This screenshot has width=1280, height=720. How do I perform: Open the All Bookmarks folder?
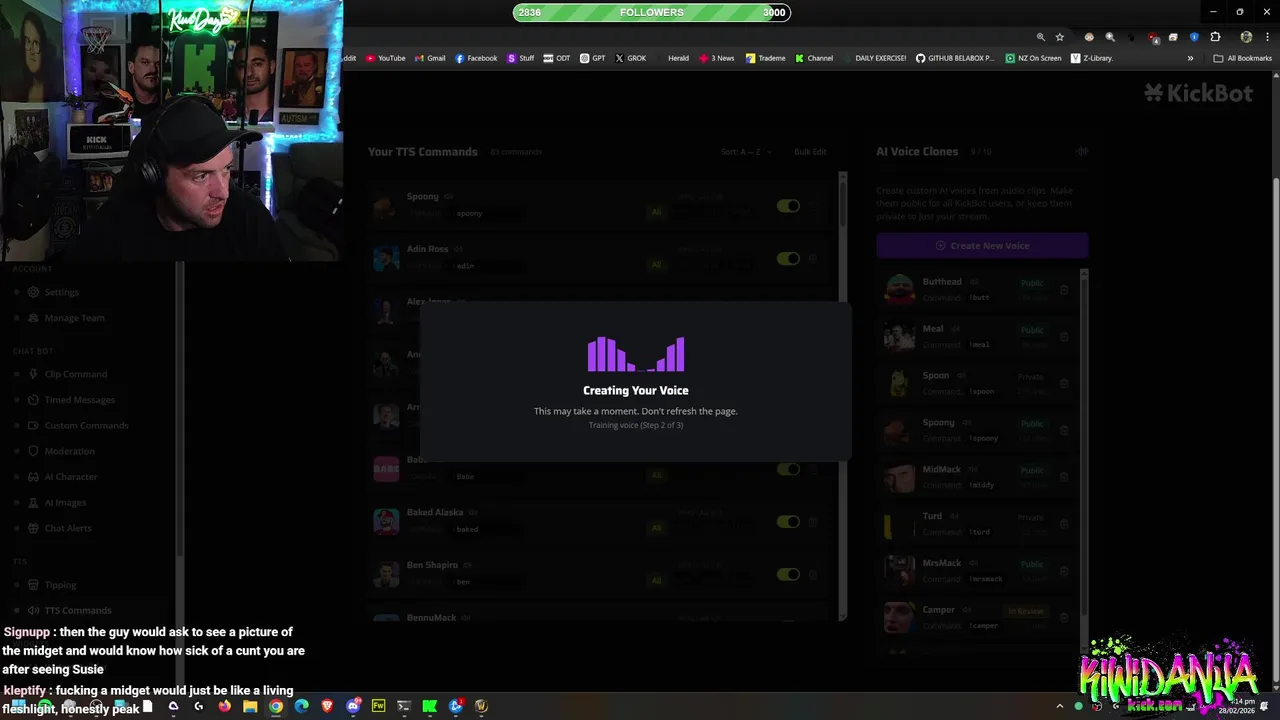pos(1242,58)
